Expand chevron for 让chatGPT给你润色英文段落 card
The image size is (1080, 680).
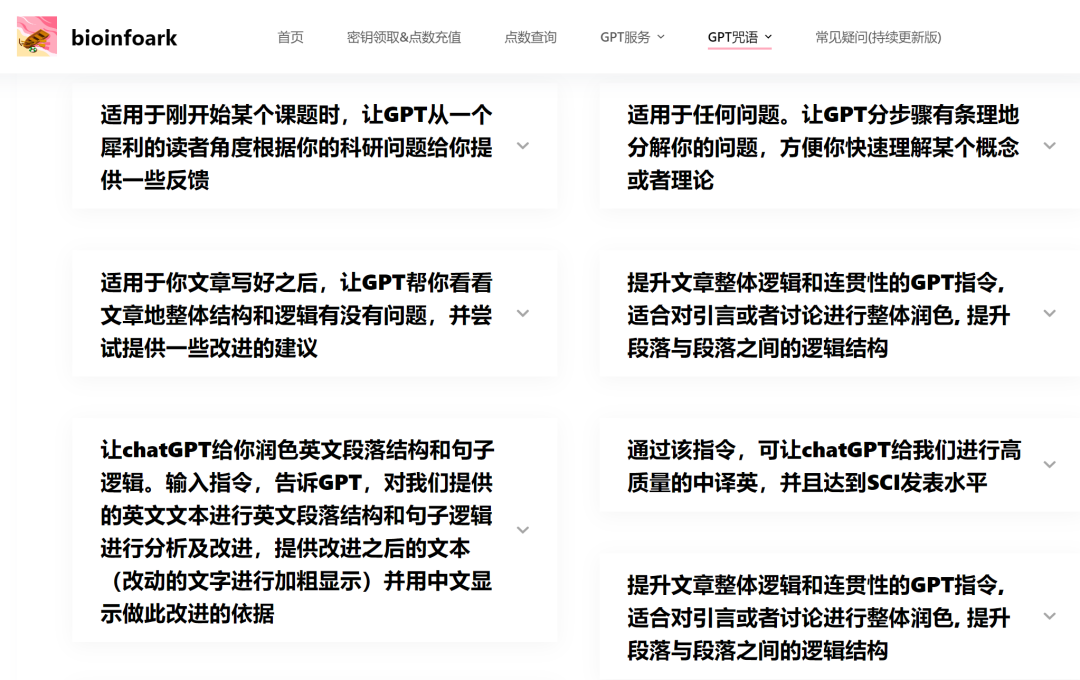(523, 530)
